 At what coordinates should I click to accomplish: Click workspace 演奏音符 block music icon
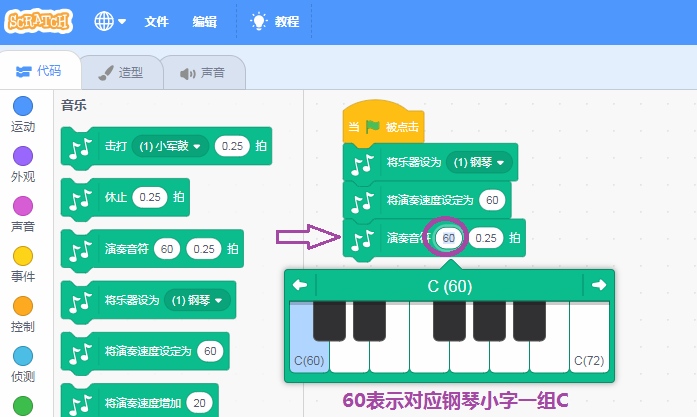point(362,241)
